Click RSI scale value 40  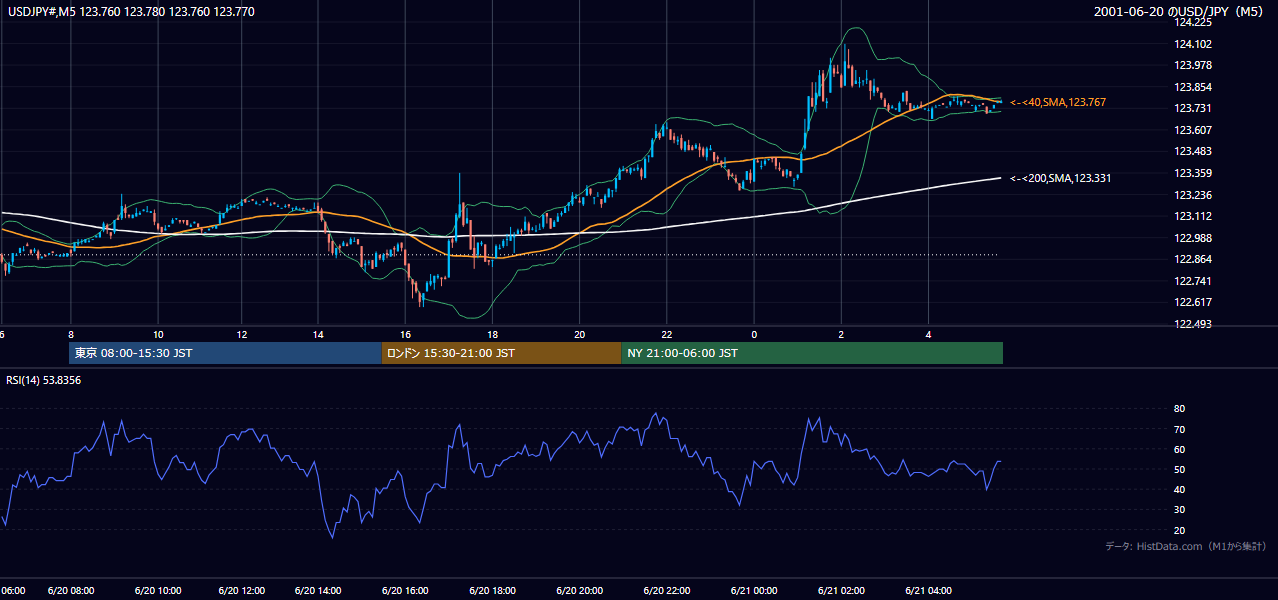tap(1180, 489)
